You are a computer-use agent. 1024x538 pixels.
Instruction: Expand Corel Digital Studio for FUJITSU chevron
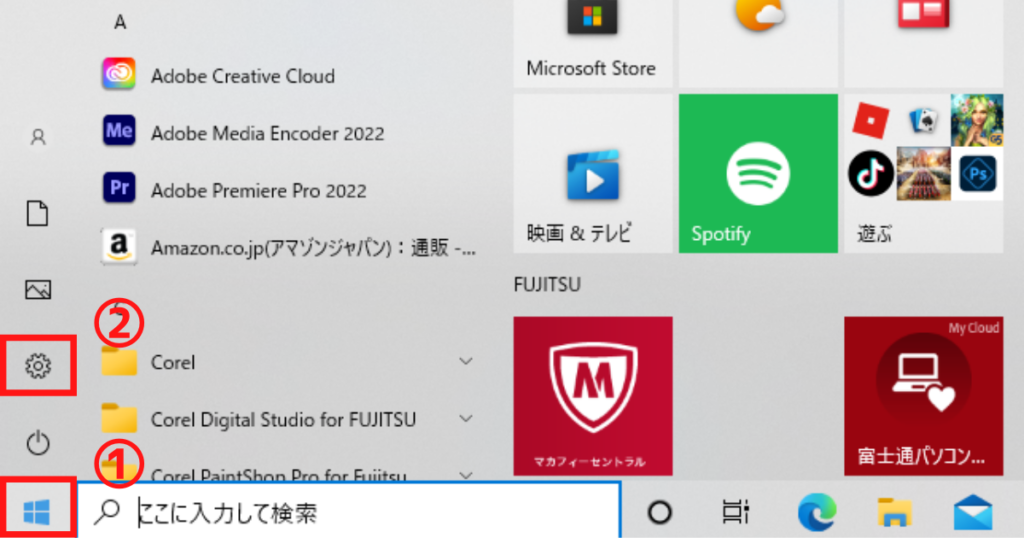[466, 418]
